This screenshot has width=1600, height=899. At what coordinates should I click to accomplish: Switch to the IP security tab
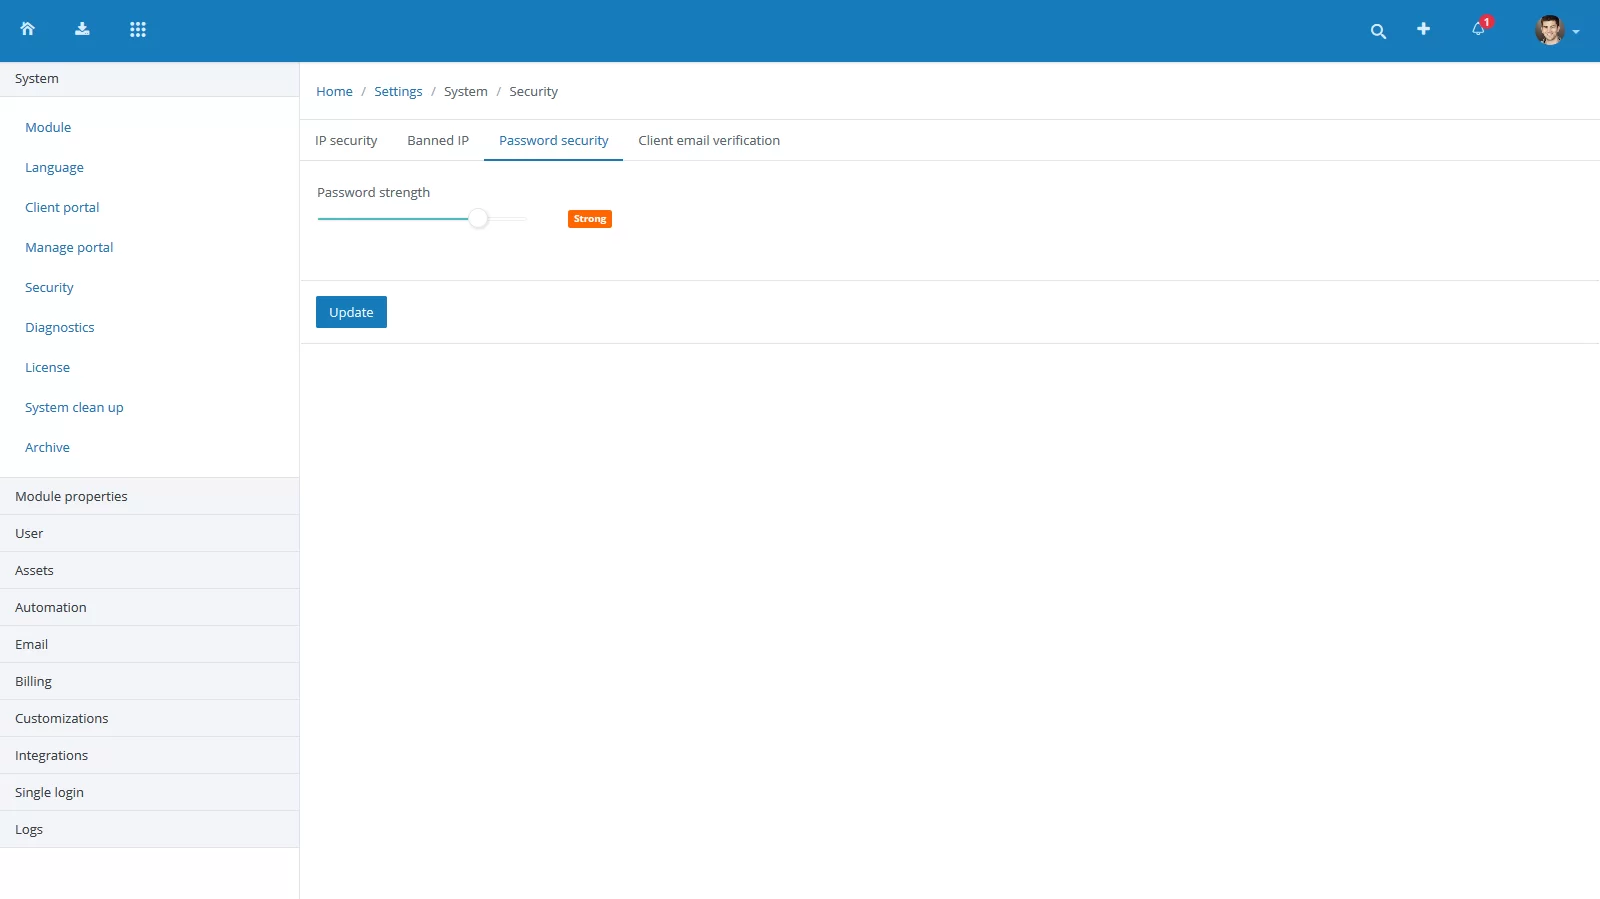[x=346, y=140]
